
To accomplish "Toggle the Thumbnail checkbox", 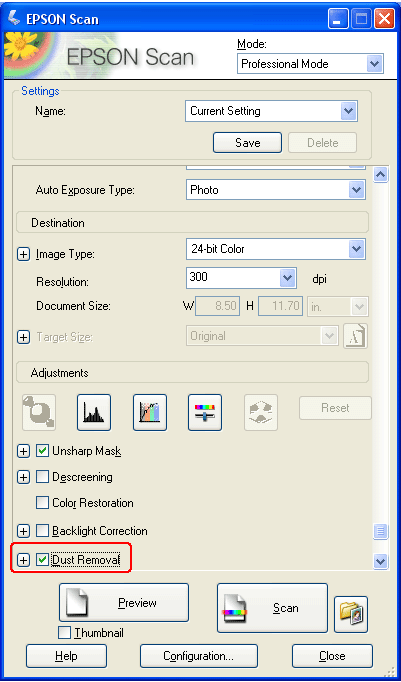I will (64, 633).
